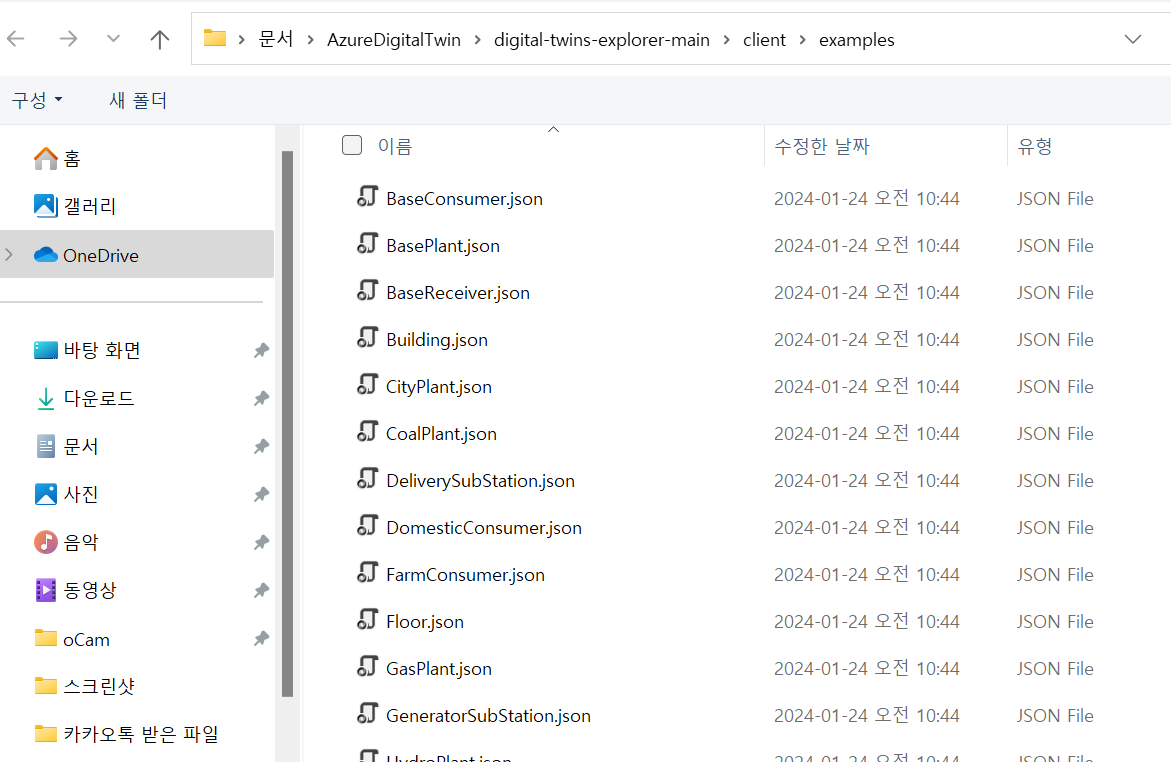Navigate to 문서 breadcrumb
1171x762 pixels.
[276, 39]
